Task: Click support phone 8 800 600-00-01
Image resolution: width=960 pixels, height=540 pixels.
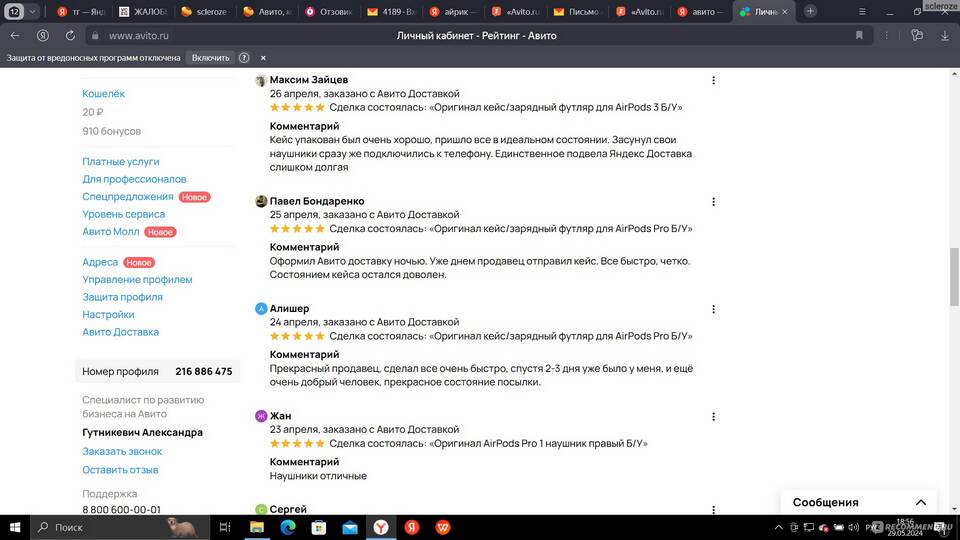Action: point(121,509)
